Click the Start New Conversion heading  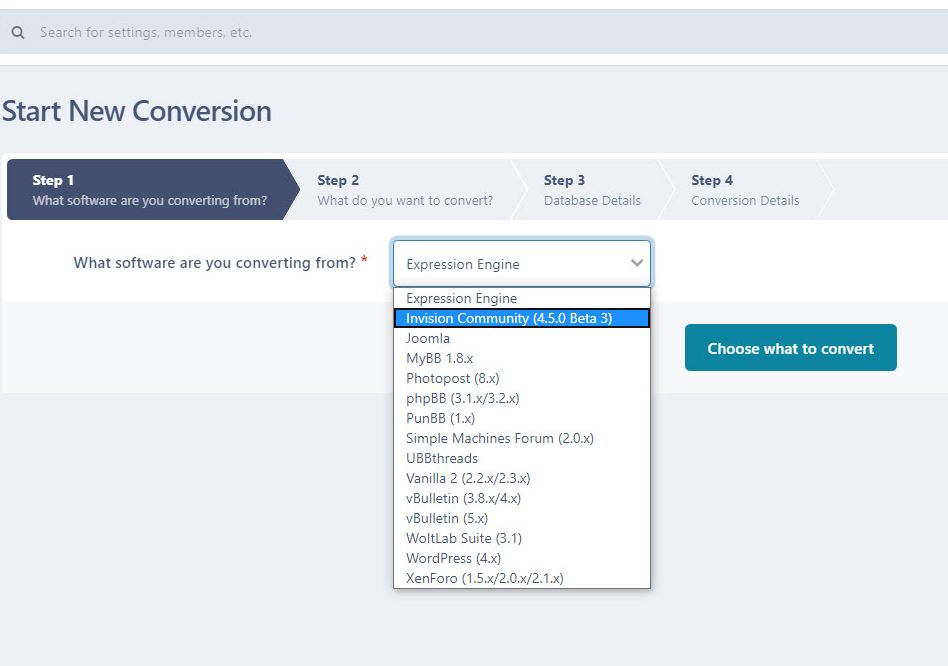click(137, 111)
